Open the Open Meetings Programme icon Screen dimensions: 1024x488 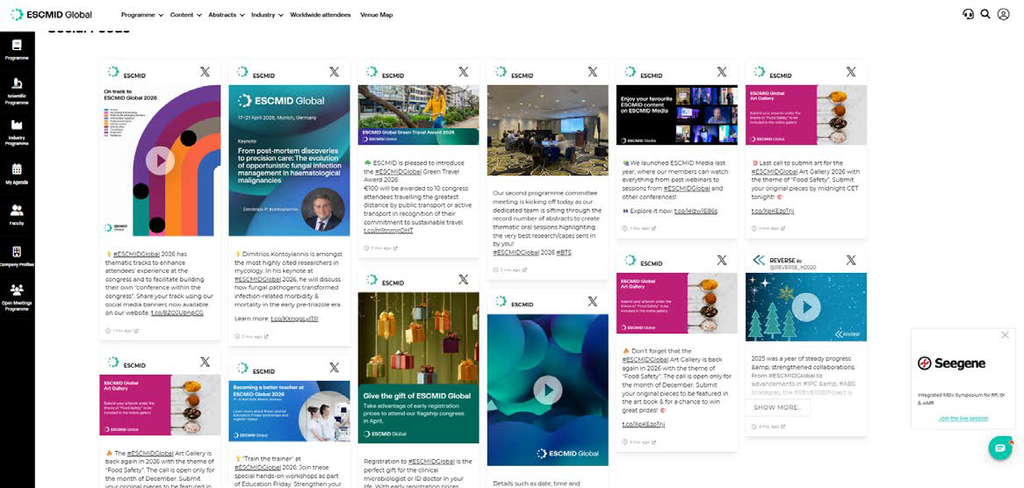pos(17,290)
